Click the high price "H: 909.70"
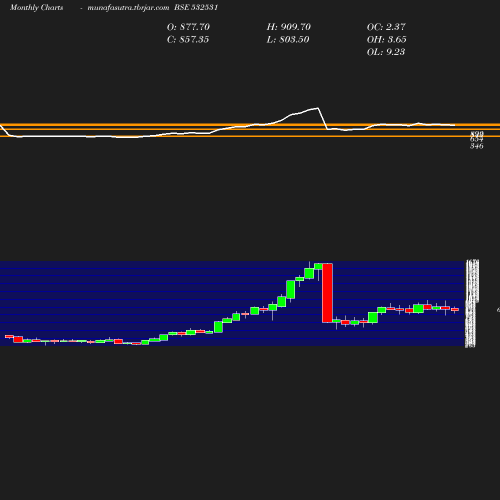 click(x=289, y=27)
